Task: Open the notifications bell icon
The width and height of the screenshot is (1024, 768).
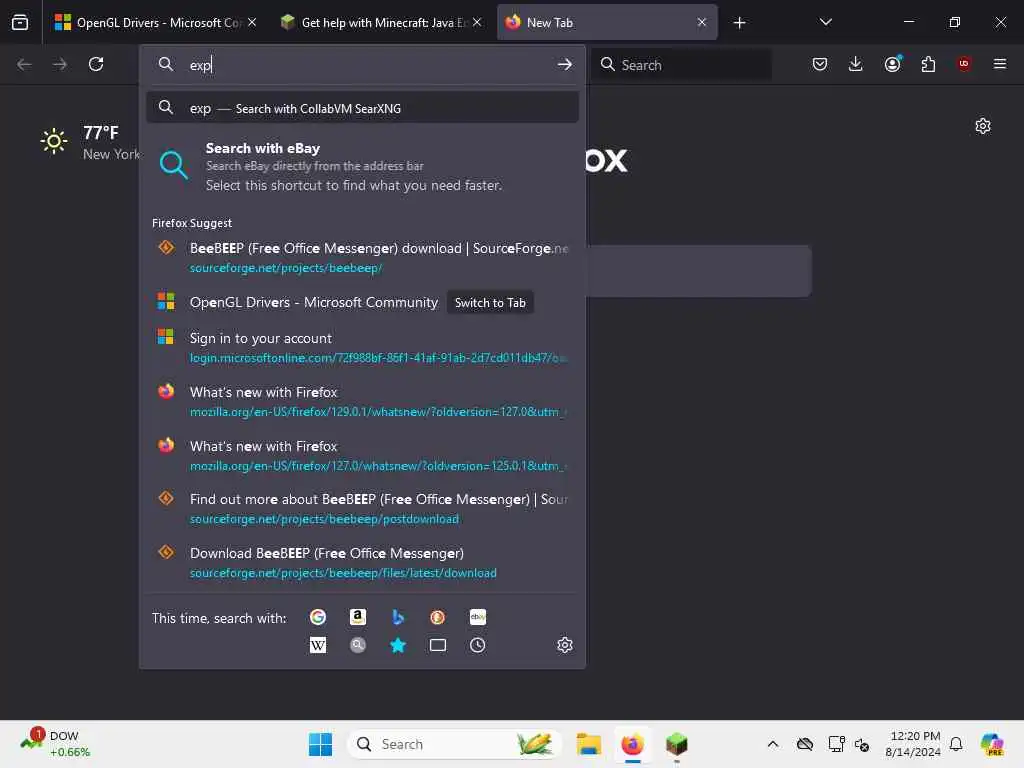Action: click(x=956, y=744)
